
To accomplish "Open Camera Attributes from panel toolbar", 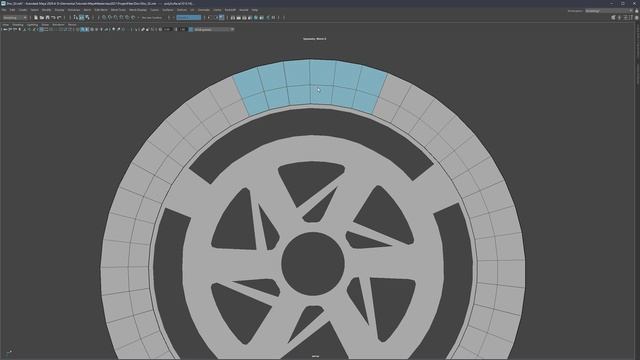I will pos(15,29).
